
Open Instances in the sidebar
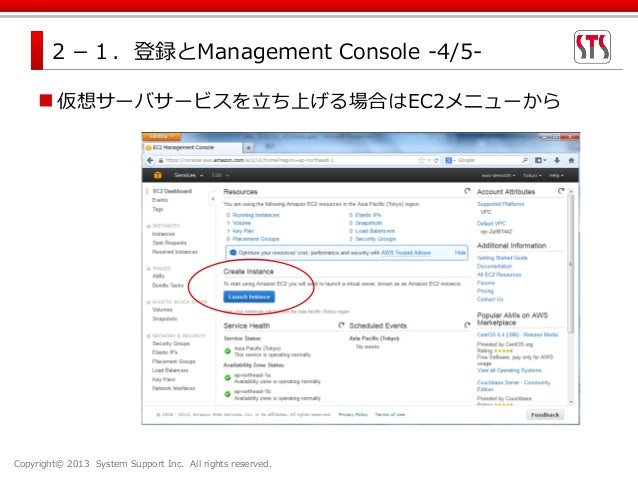coord(163,234)
